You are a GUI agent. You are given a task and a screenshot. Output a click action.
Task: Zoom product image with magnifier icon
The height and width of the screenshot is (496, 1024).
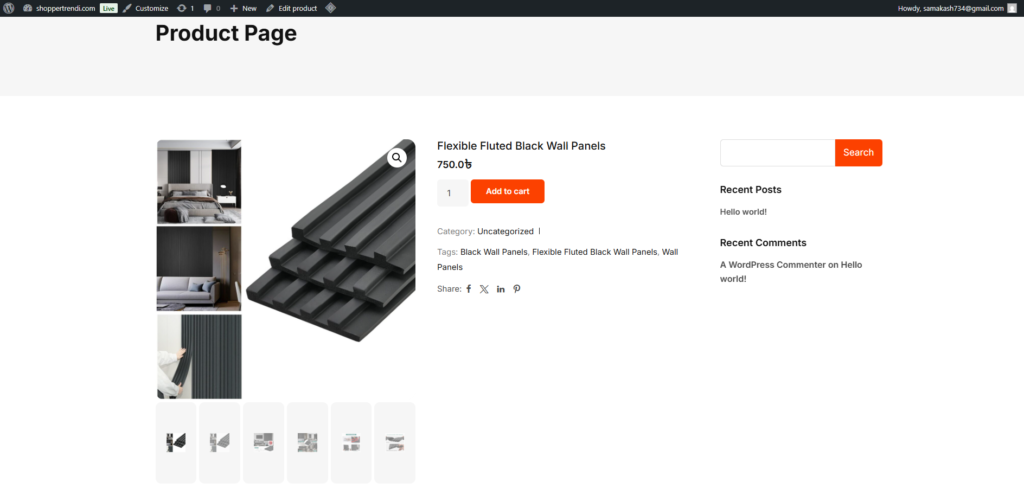[x=397, y=157]
